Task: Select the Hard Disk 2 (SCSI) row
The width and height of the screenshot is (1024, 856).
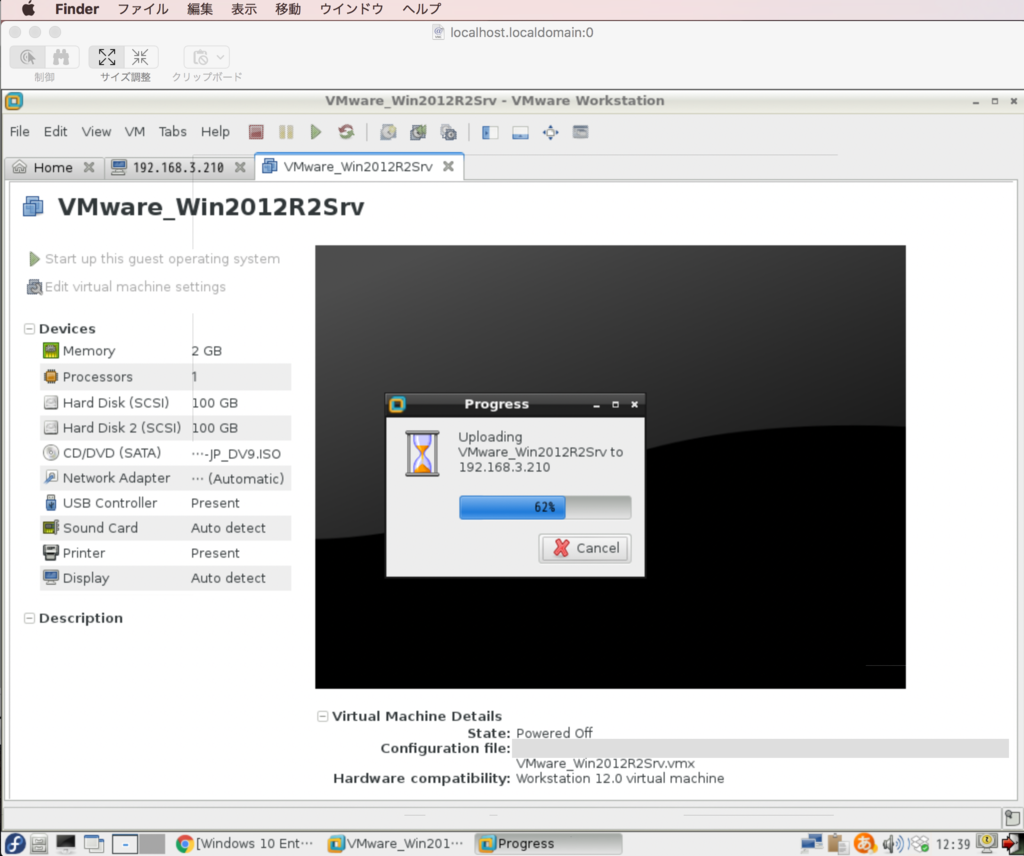Action: [165, 428]
